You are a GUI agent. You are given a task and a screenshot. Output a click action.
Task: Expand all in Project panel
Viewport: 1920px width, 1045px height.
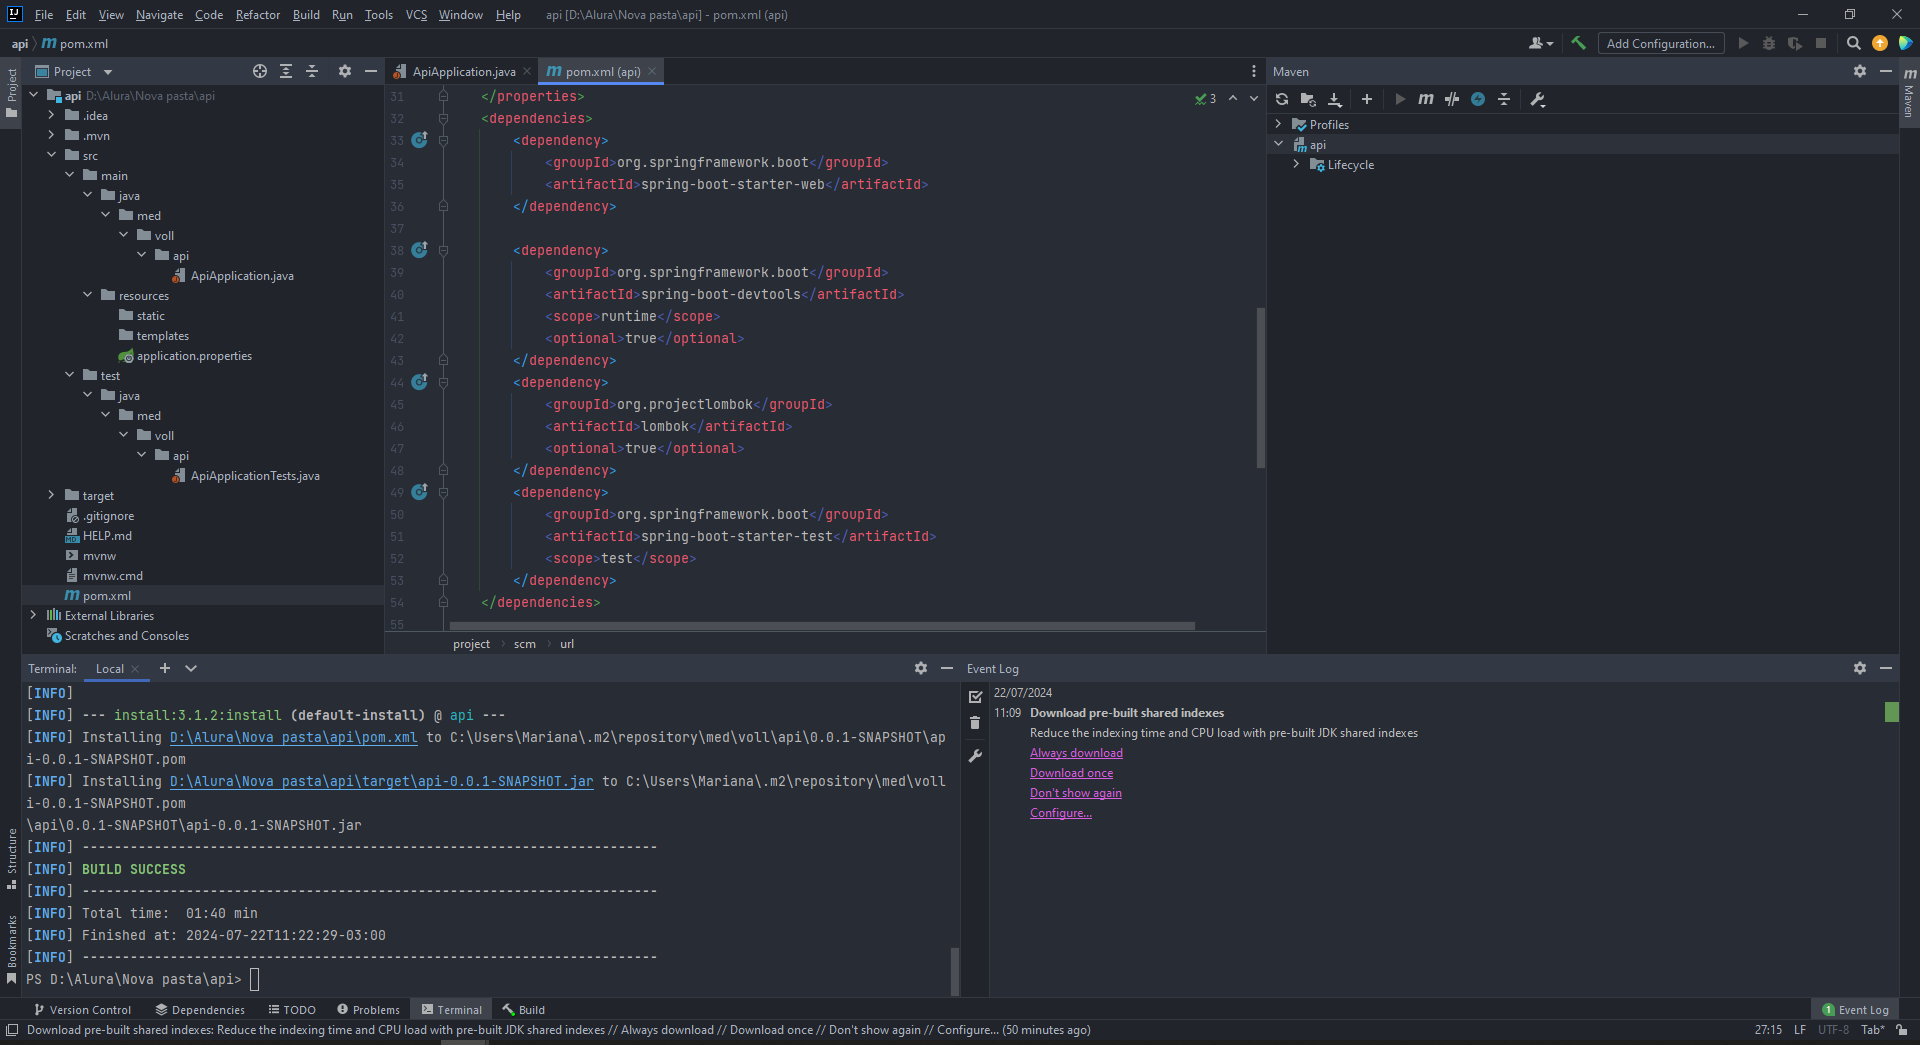click(x=286, y=71)
